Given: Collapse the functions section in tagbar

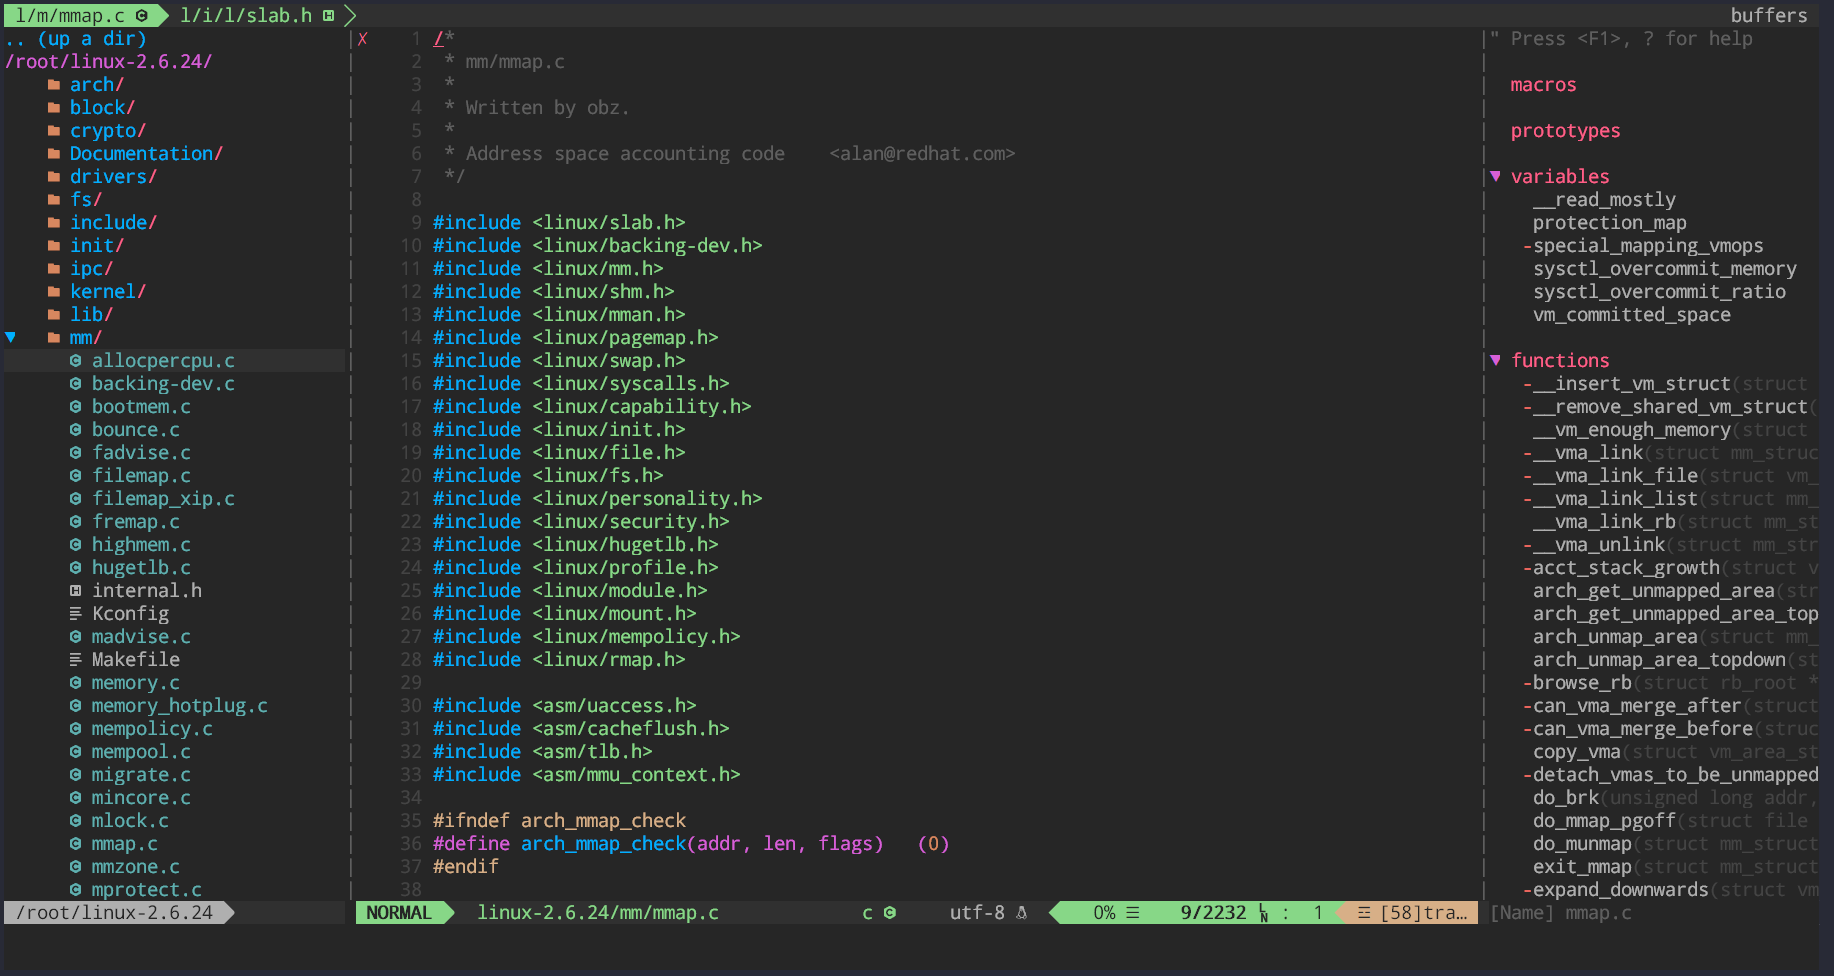Looking at the screenshot, I should pyautogui.click(x=1496, y=361).
